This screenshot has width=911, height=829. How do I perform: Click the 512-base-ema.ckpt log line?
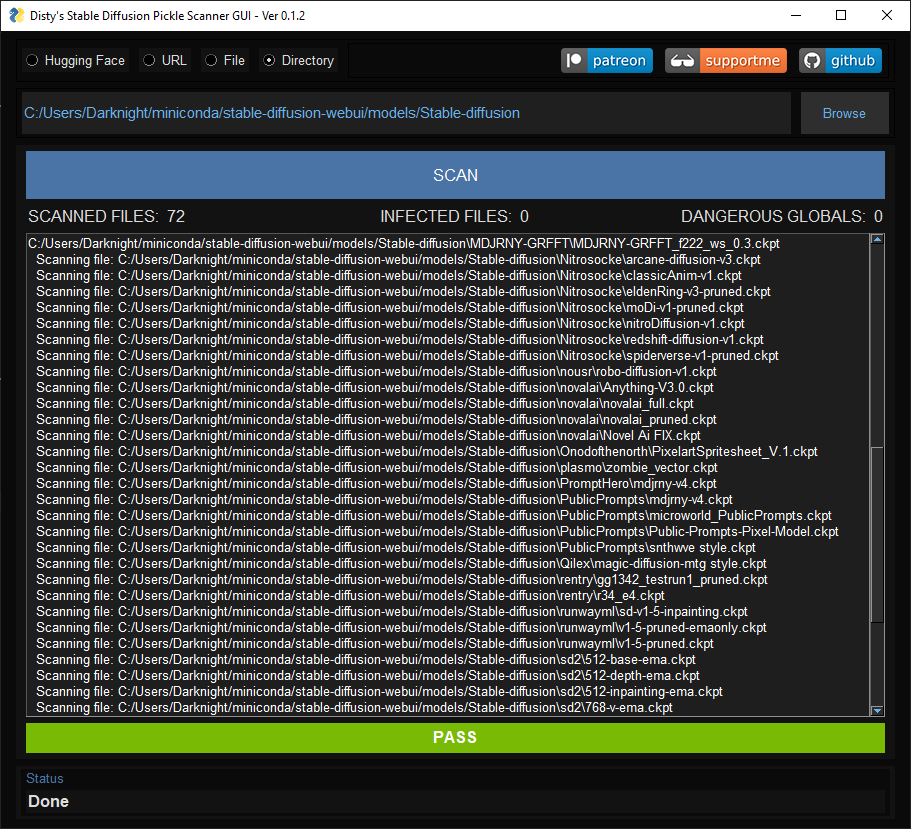point(366,659)
